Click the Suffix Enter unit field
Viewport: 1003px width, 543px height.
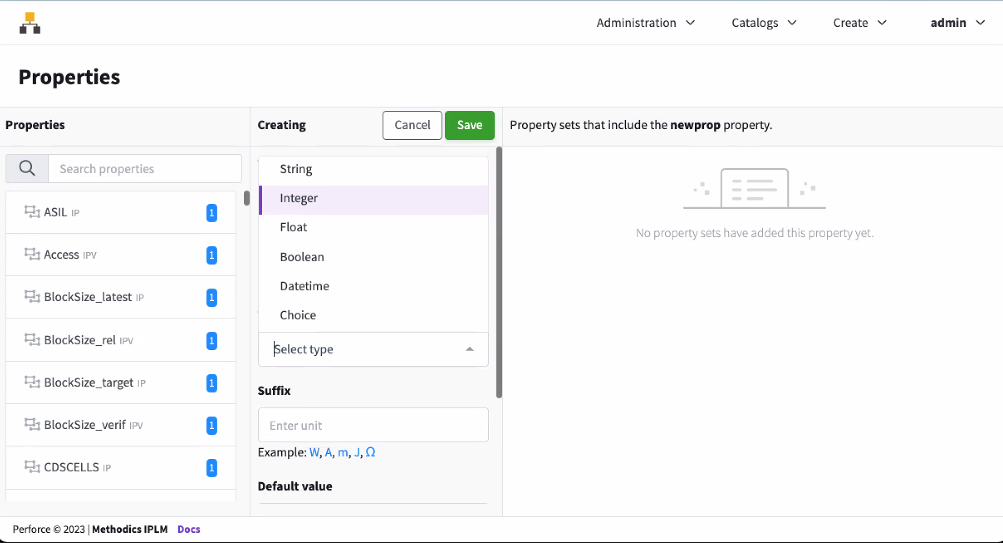(x=373, y=425)
